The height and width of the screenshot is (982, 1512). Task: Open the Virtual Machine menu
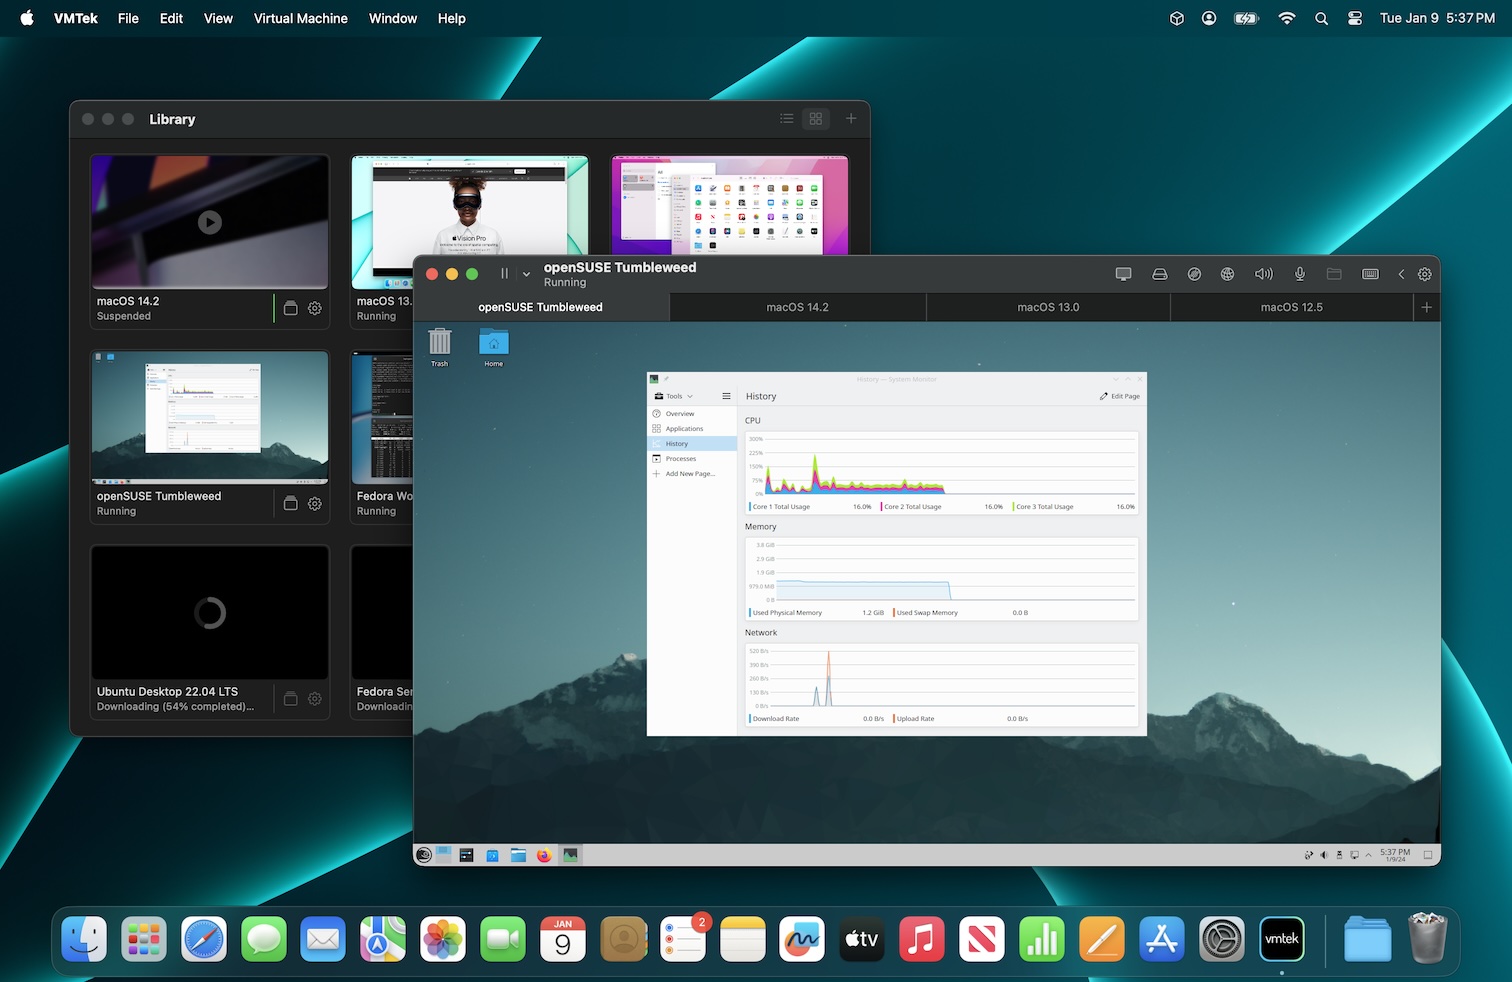click(x=301, y=18)
